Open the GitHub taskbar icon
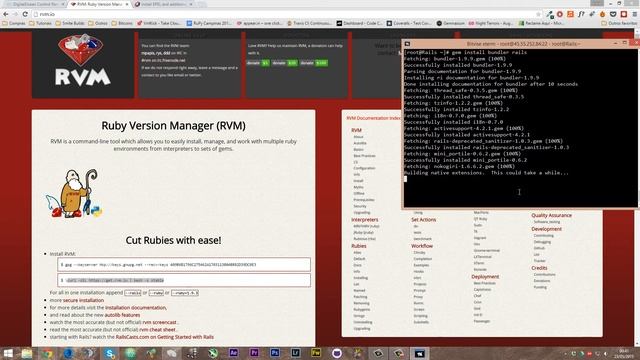 click(x=337, y=353)
